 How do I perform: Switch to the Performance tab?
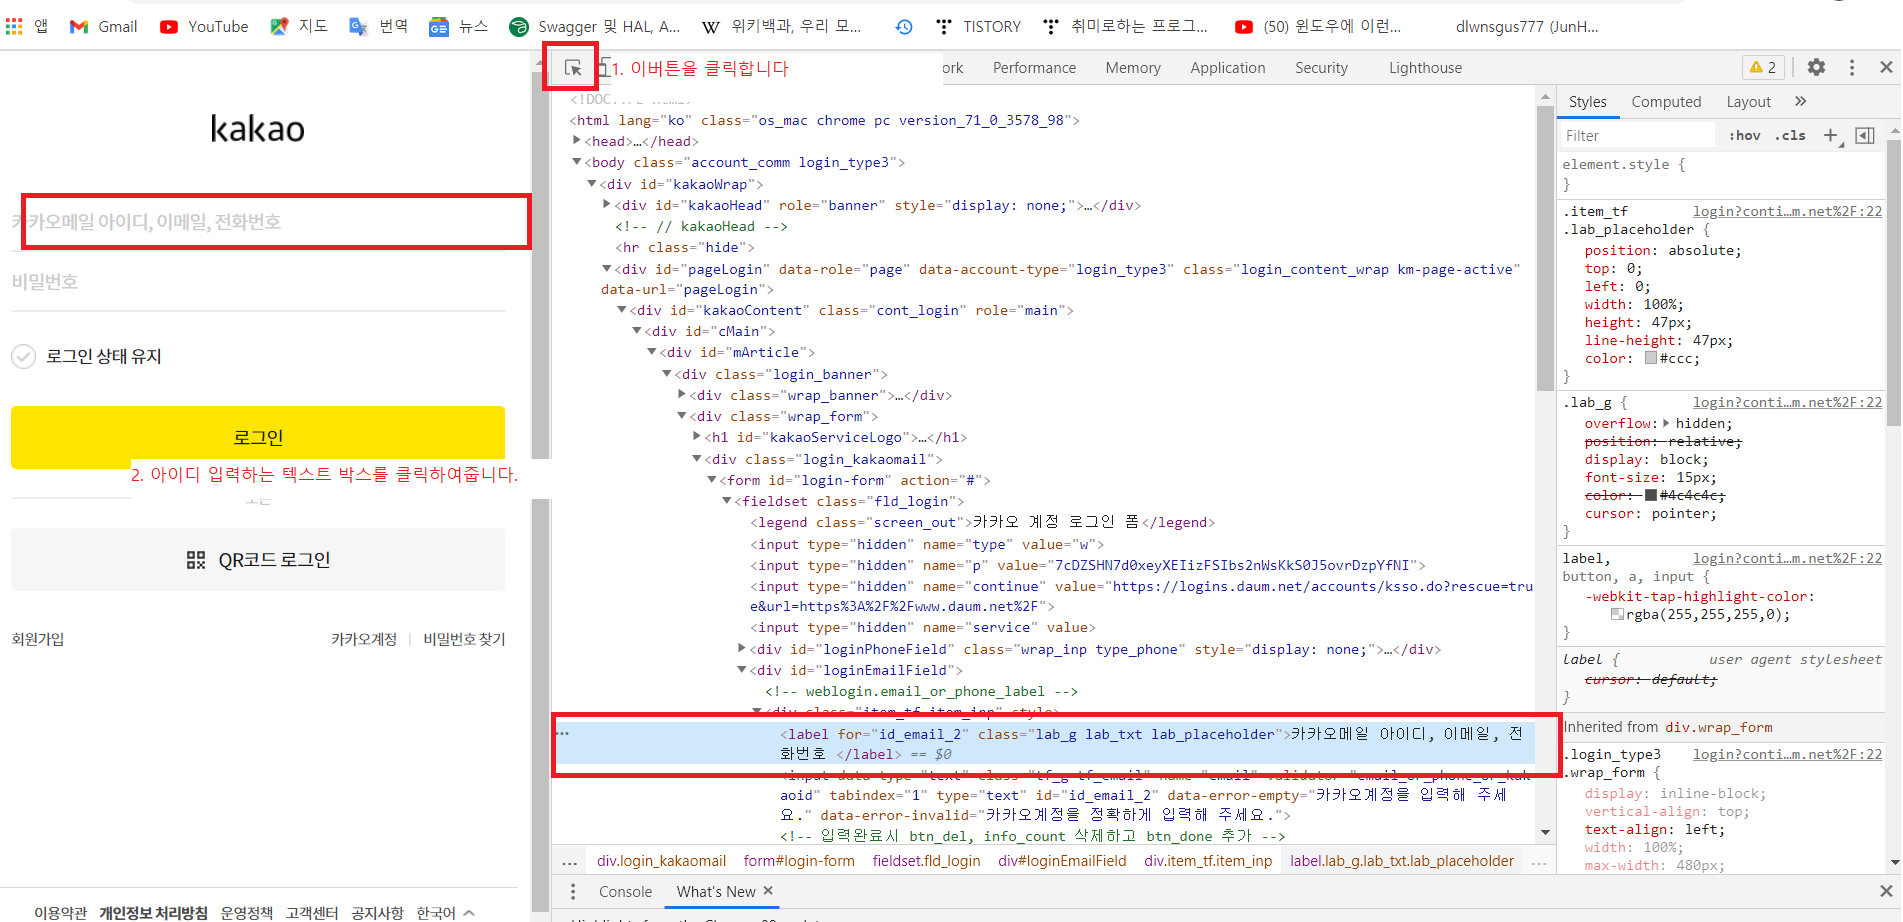coord(1034,68)
